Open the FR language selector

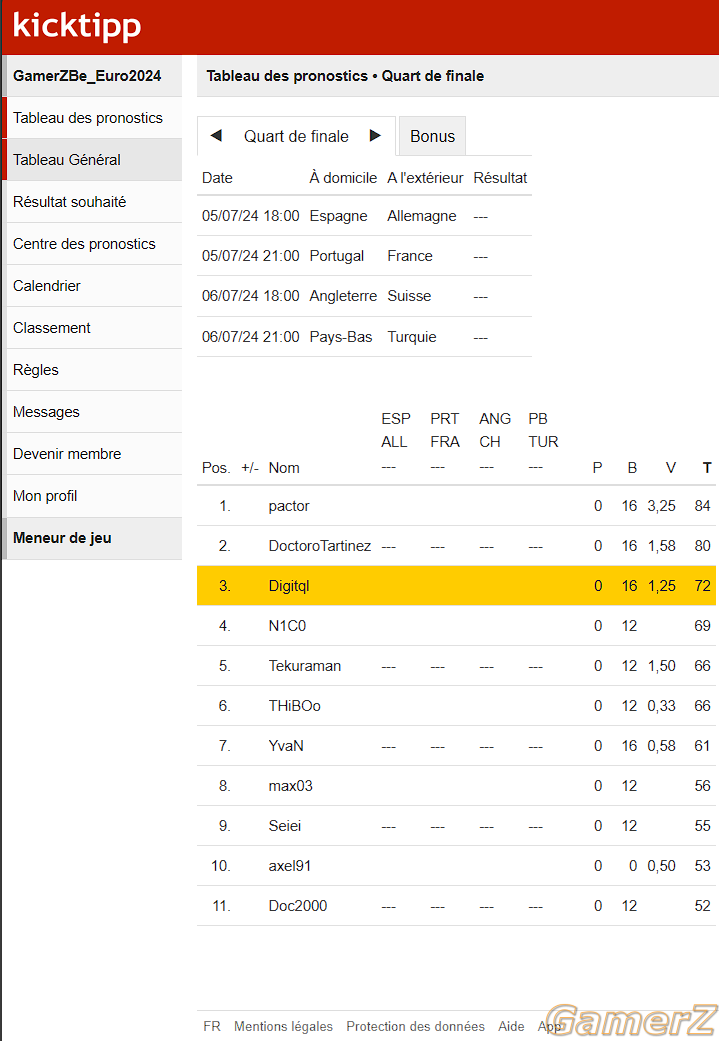(212, 1026)
